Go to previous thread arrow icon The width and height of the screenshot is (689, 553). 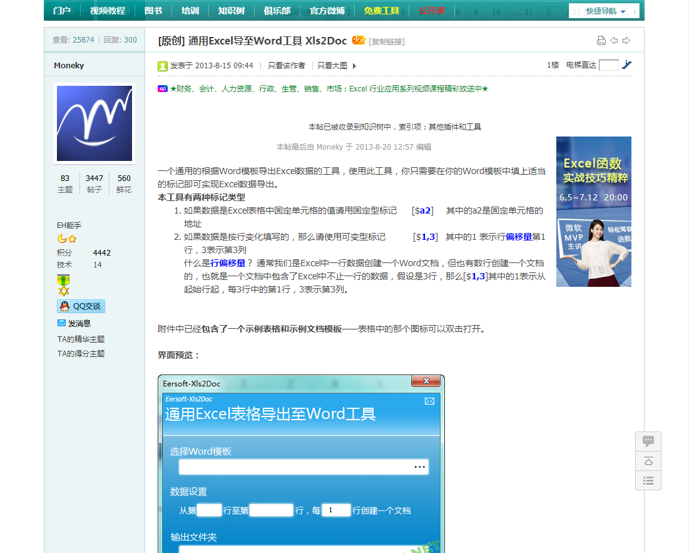tap(614, 40)
